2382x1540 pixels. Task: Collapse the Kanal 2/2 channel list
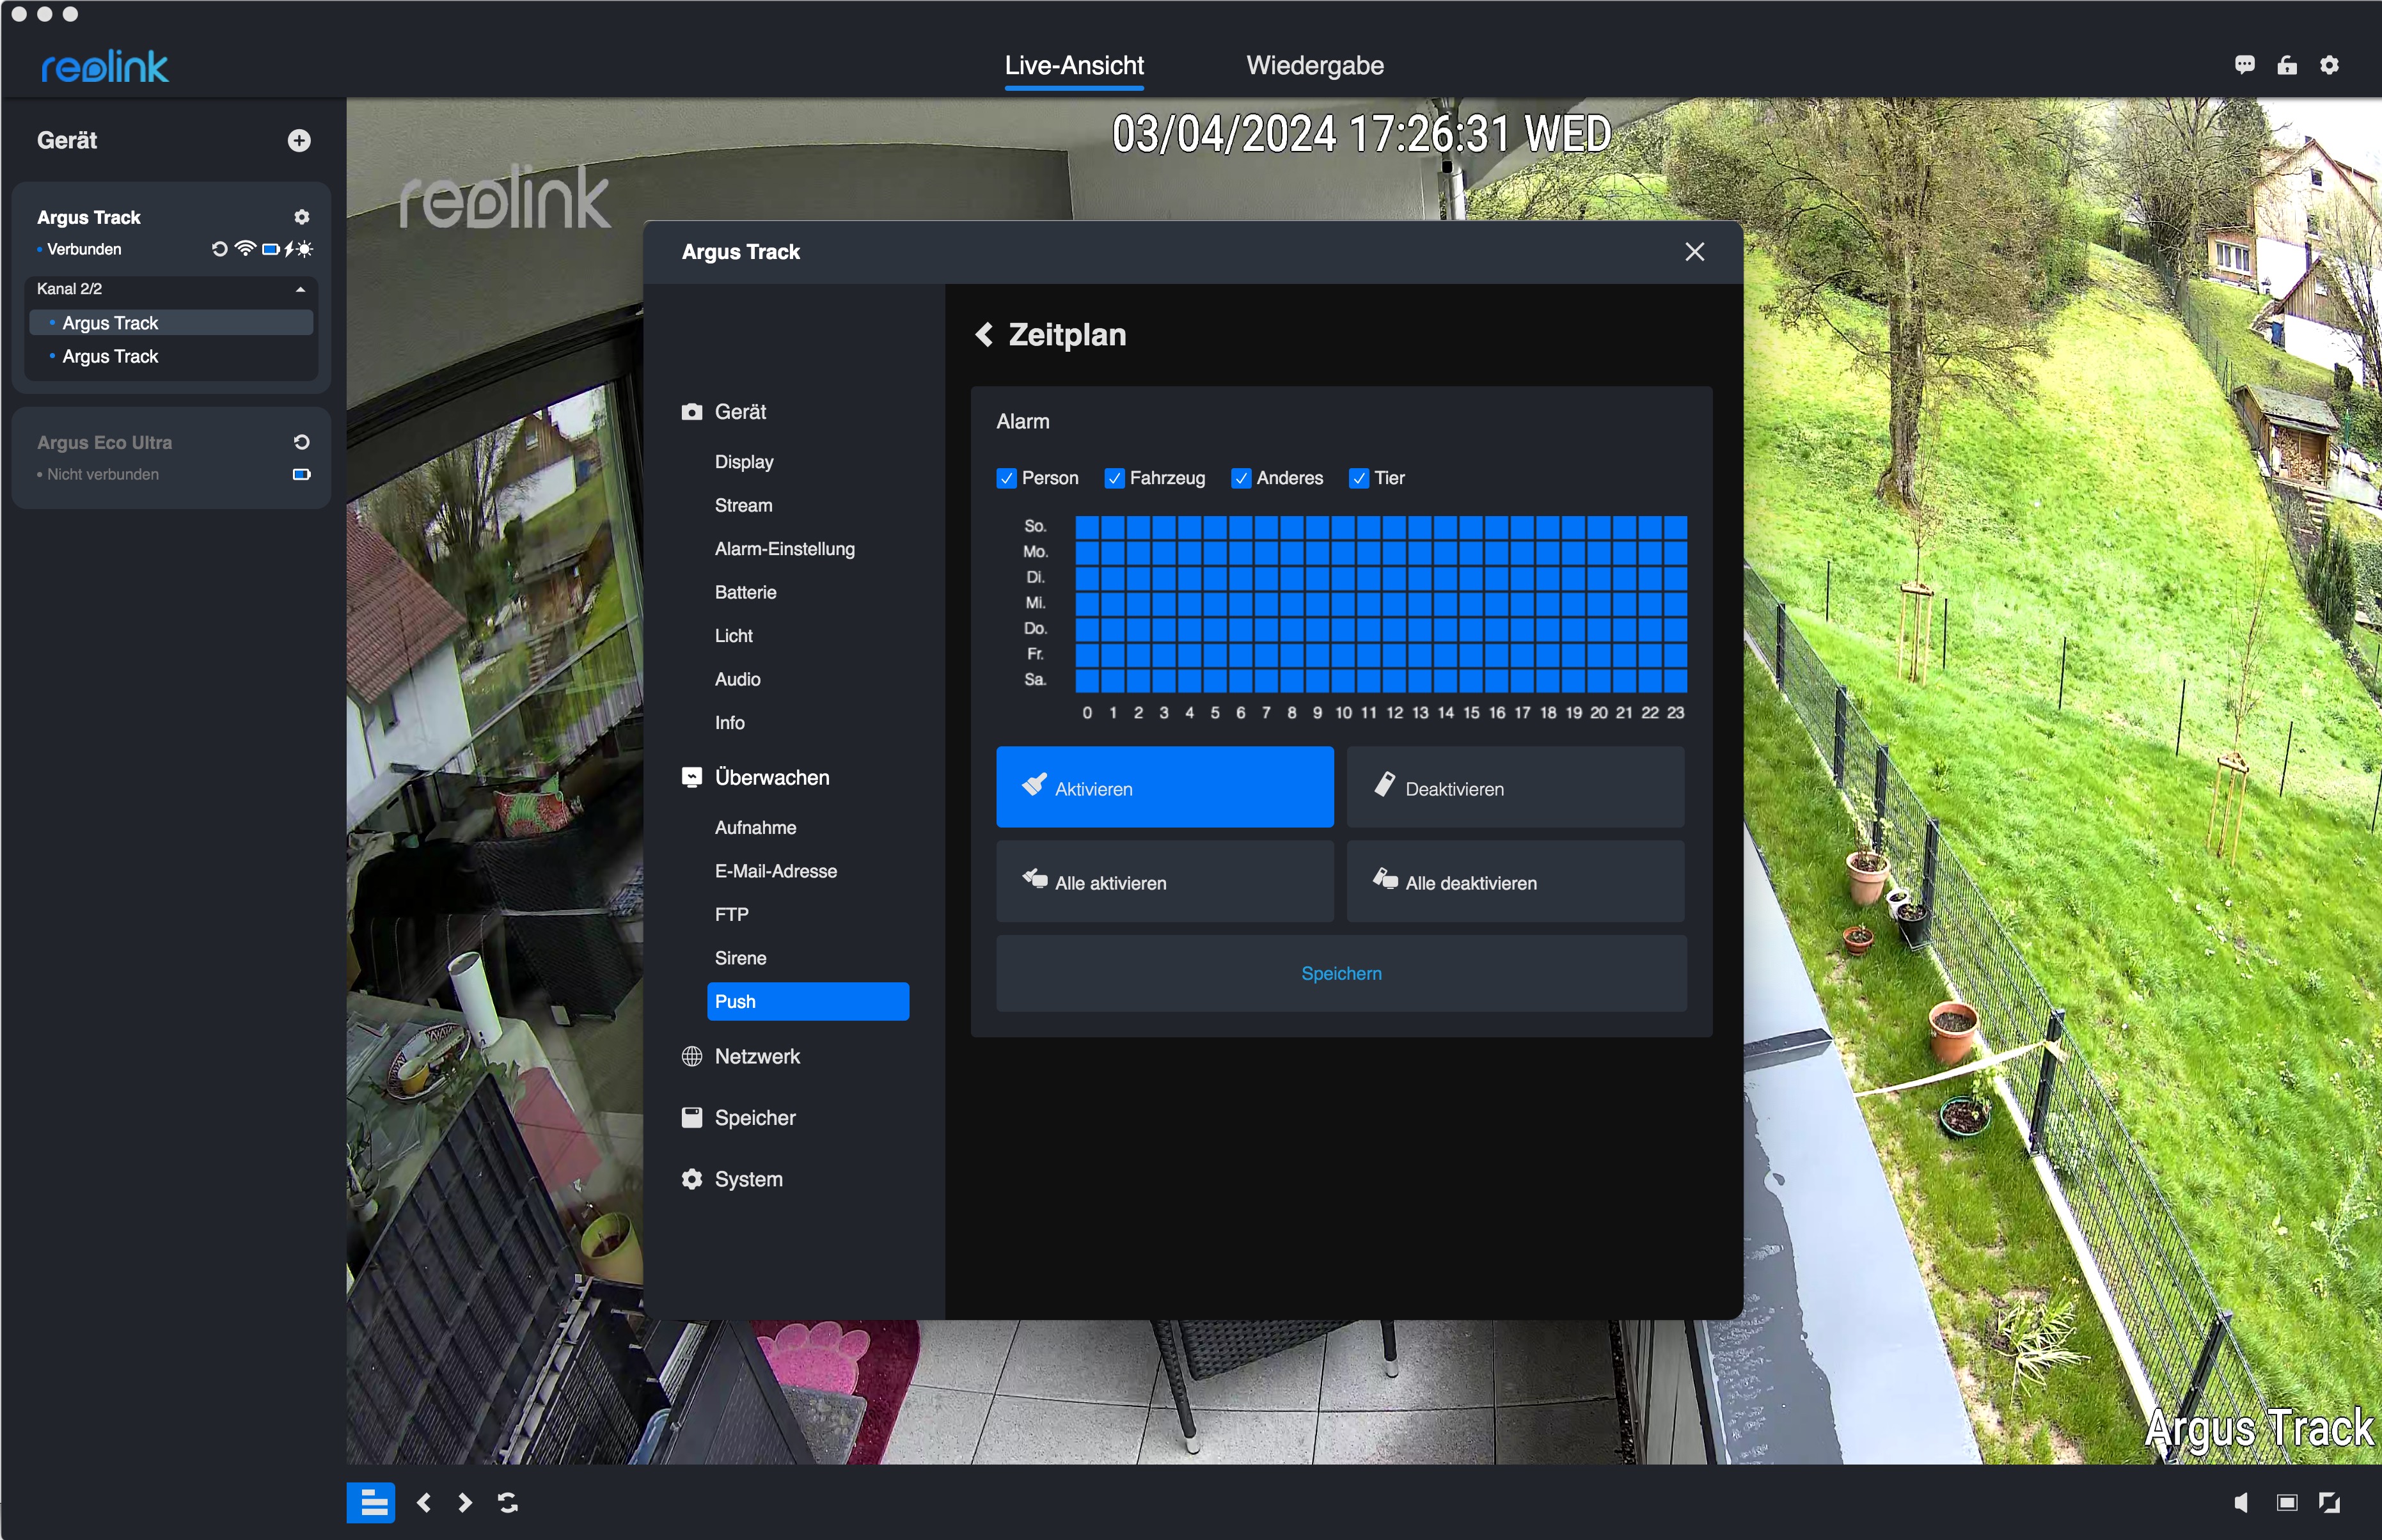pyautogui.click(x=300, y=289)
